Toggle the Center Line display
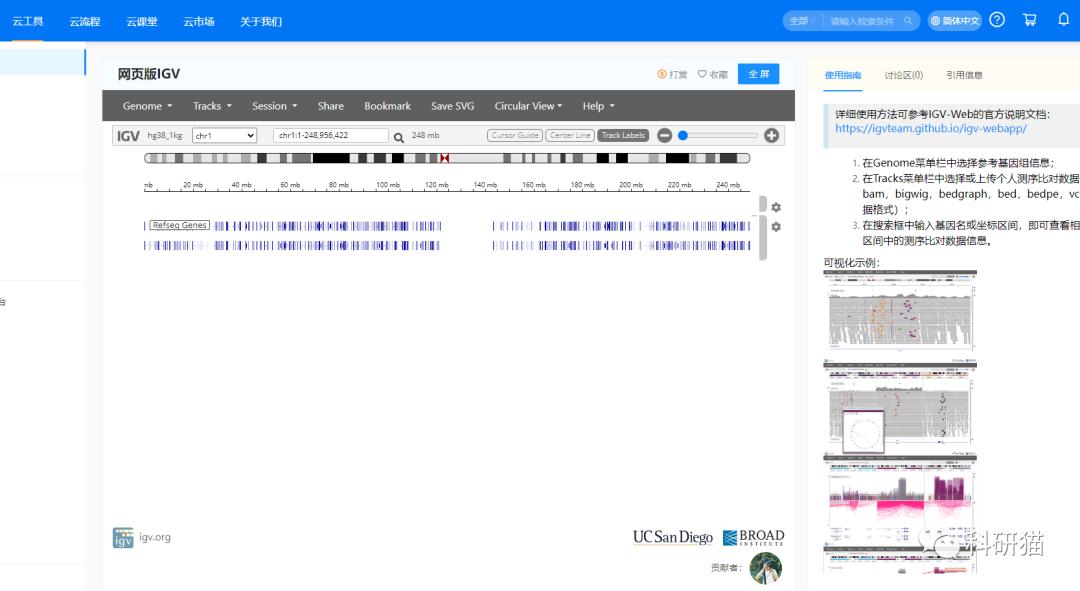Image resolution: width=1080 pixels, height=591 pixels. (x=570, y=135)
